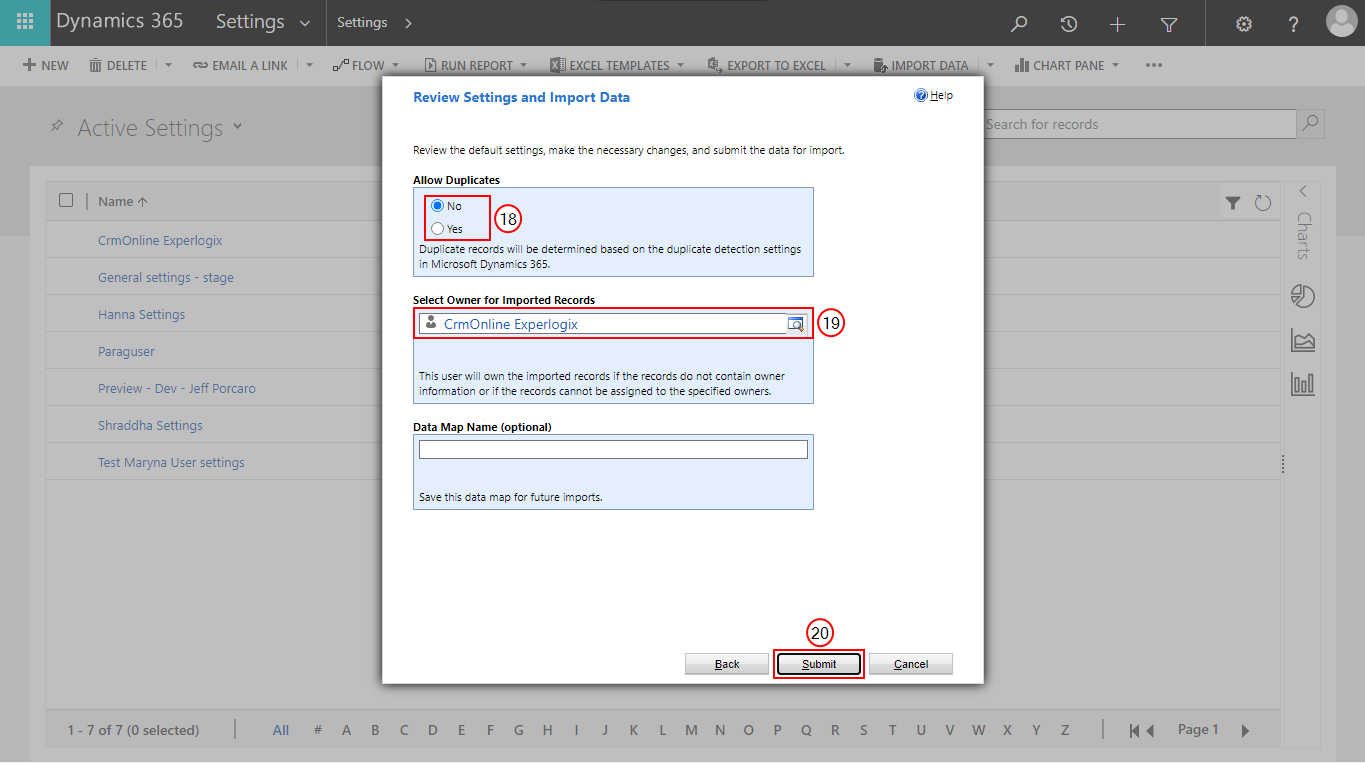This screenshot has height=763, width=1365.
Task: Click Email a Link command
Action: coord(240,66)
